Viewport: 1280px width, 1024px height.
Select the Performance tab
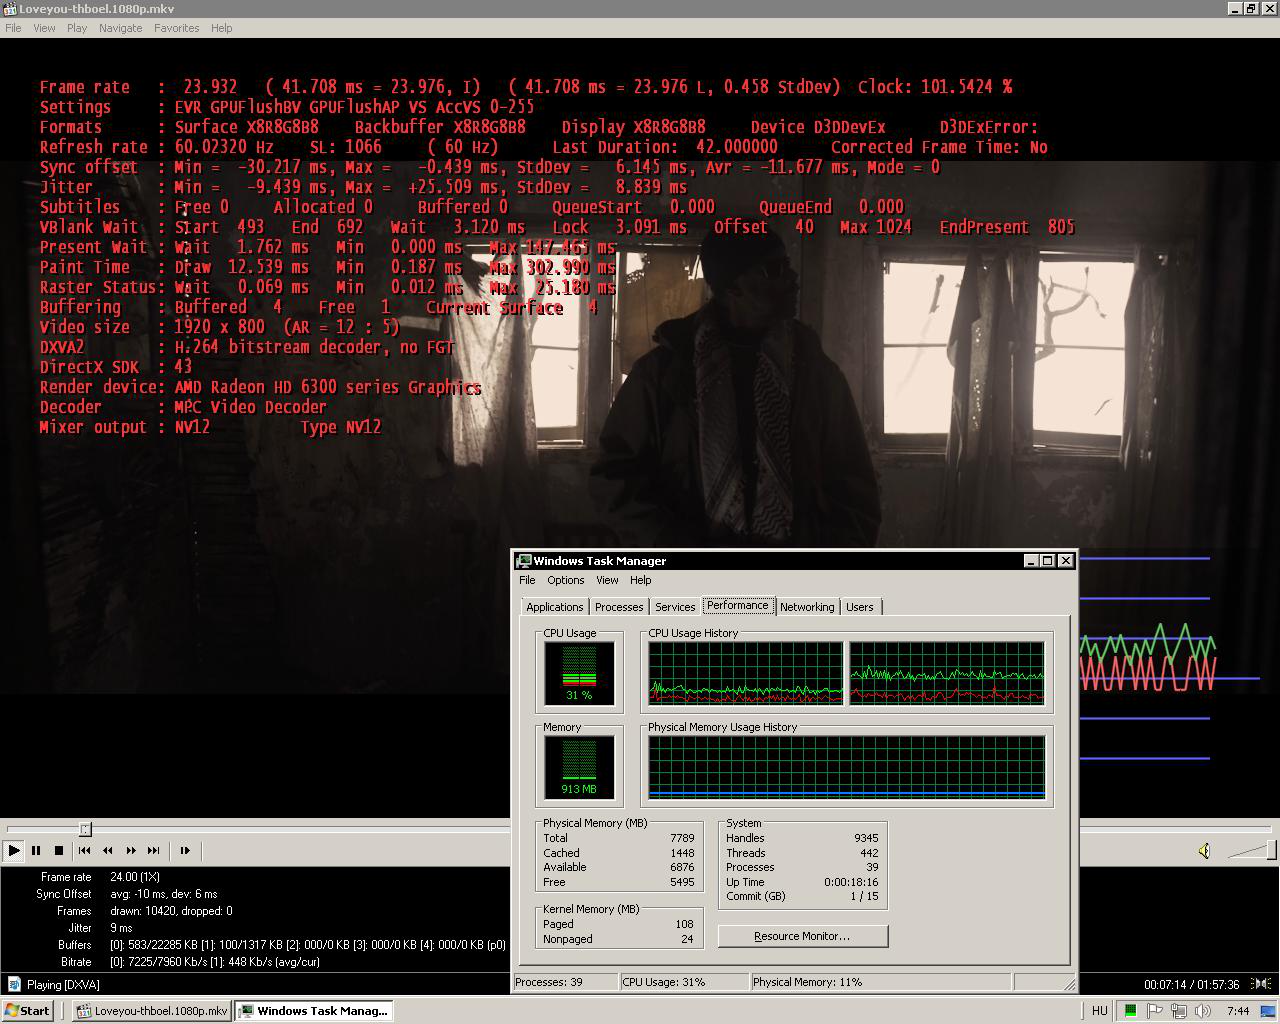click(x=737, y=605)
